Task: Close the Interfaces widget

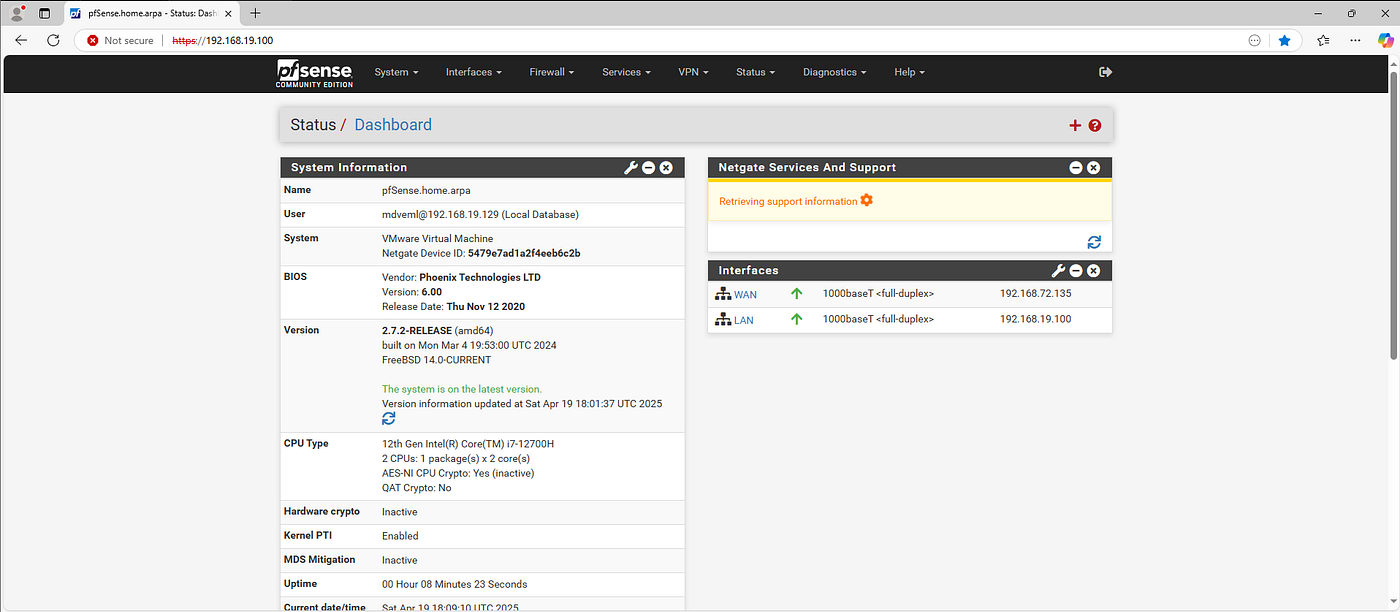Action: pos(1094,271)
